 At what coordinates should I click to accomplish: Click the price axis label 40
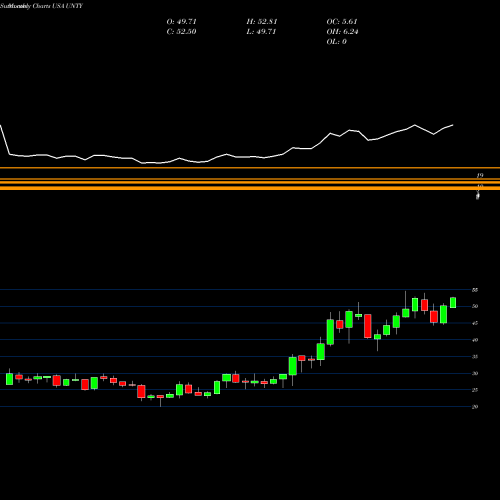(475, 340)
